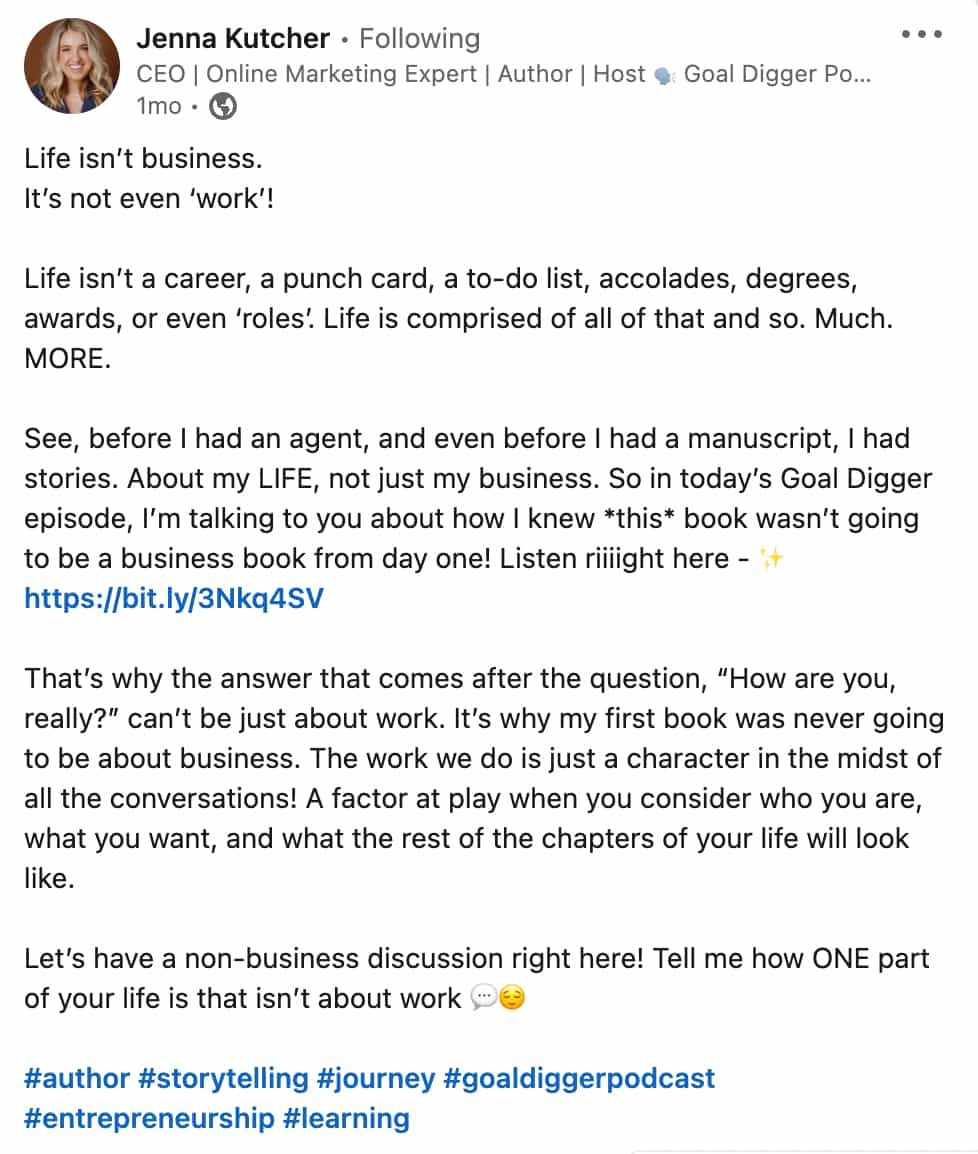
Task: Open the globe public visibility icon
Action: [222, 105]
